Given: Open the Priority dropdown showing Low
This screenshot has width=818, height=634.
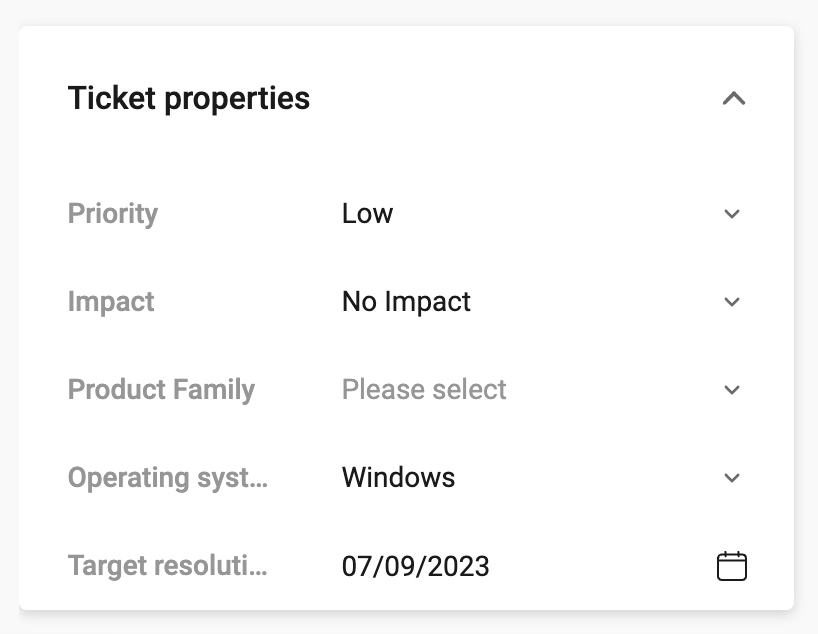Looking at the screenshot, I should click(x=544, y=213).
